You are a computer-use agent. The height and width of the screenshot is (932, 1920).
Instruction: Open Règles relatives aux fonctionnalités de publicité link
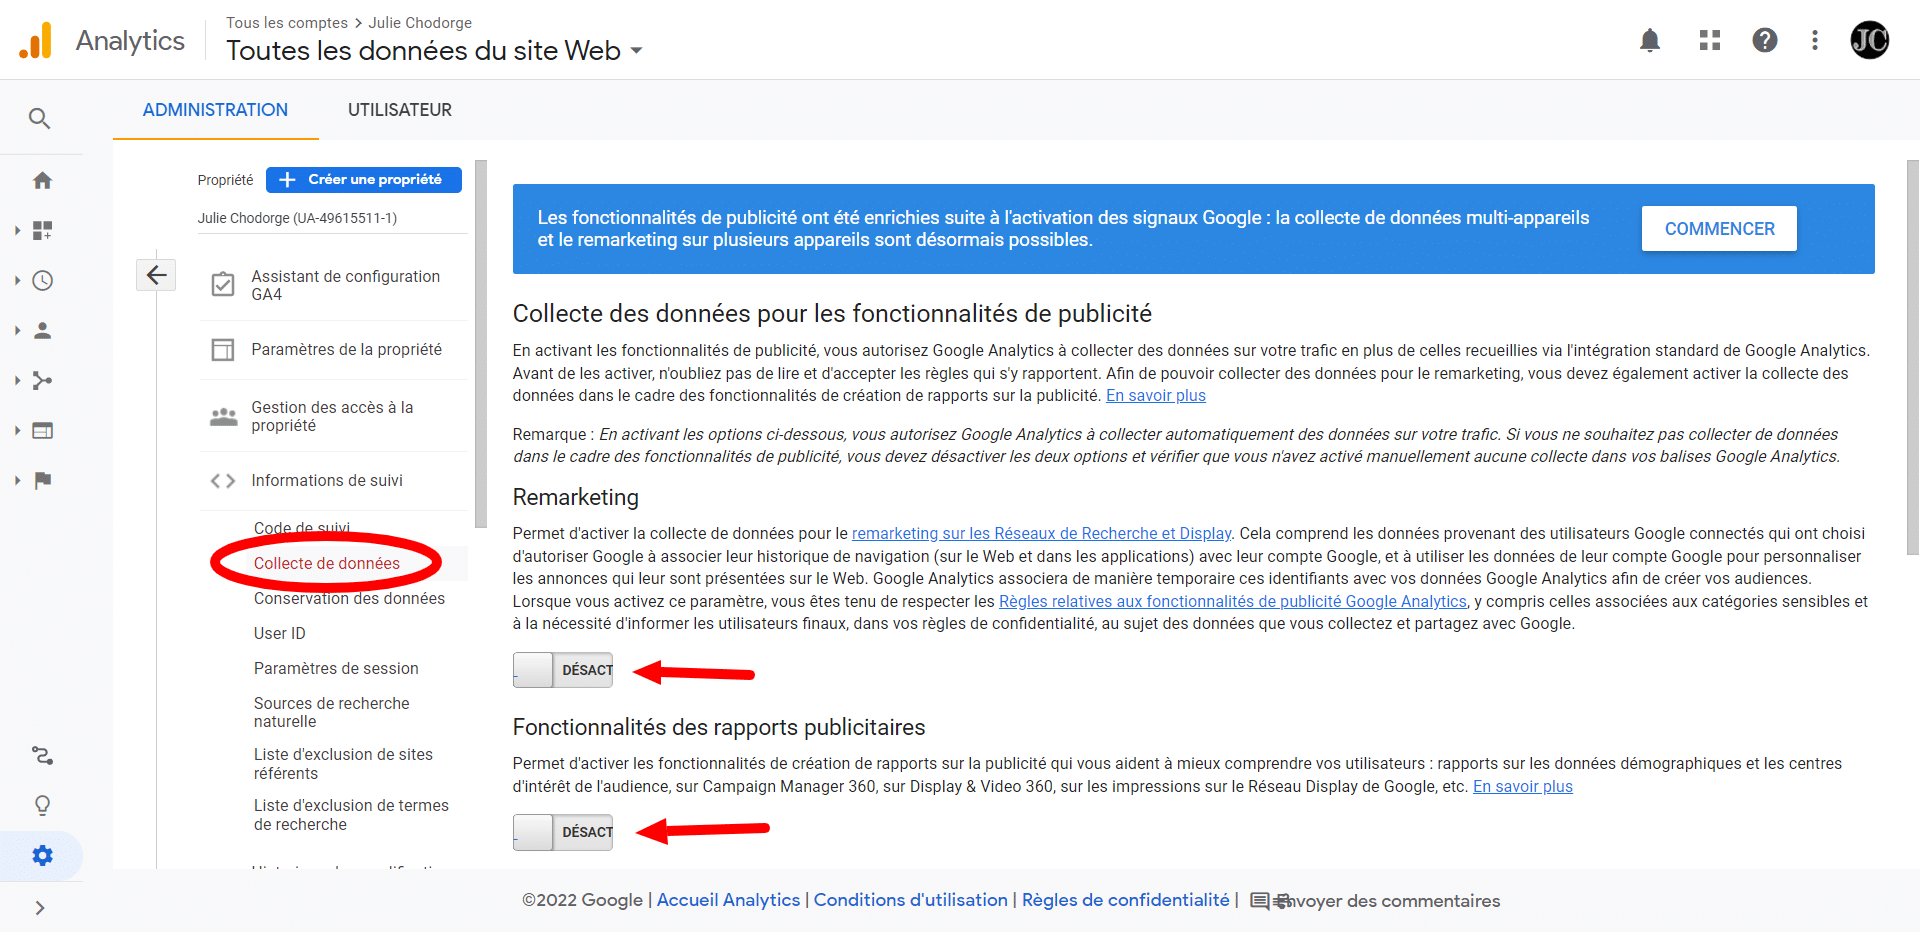click(x=1233, y=602)
